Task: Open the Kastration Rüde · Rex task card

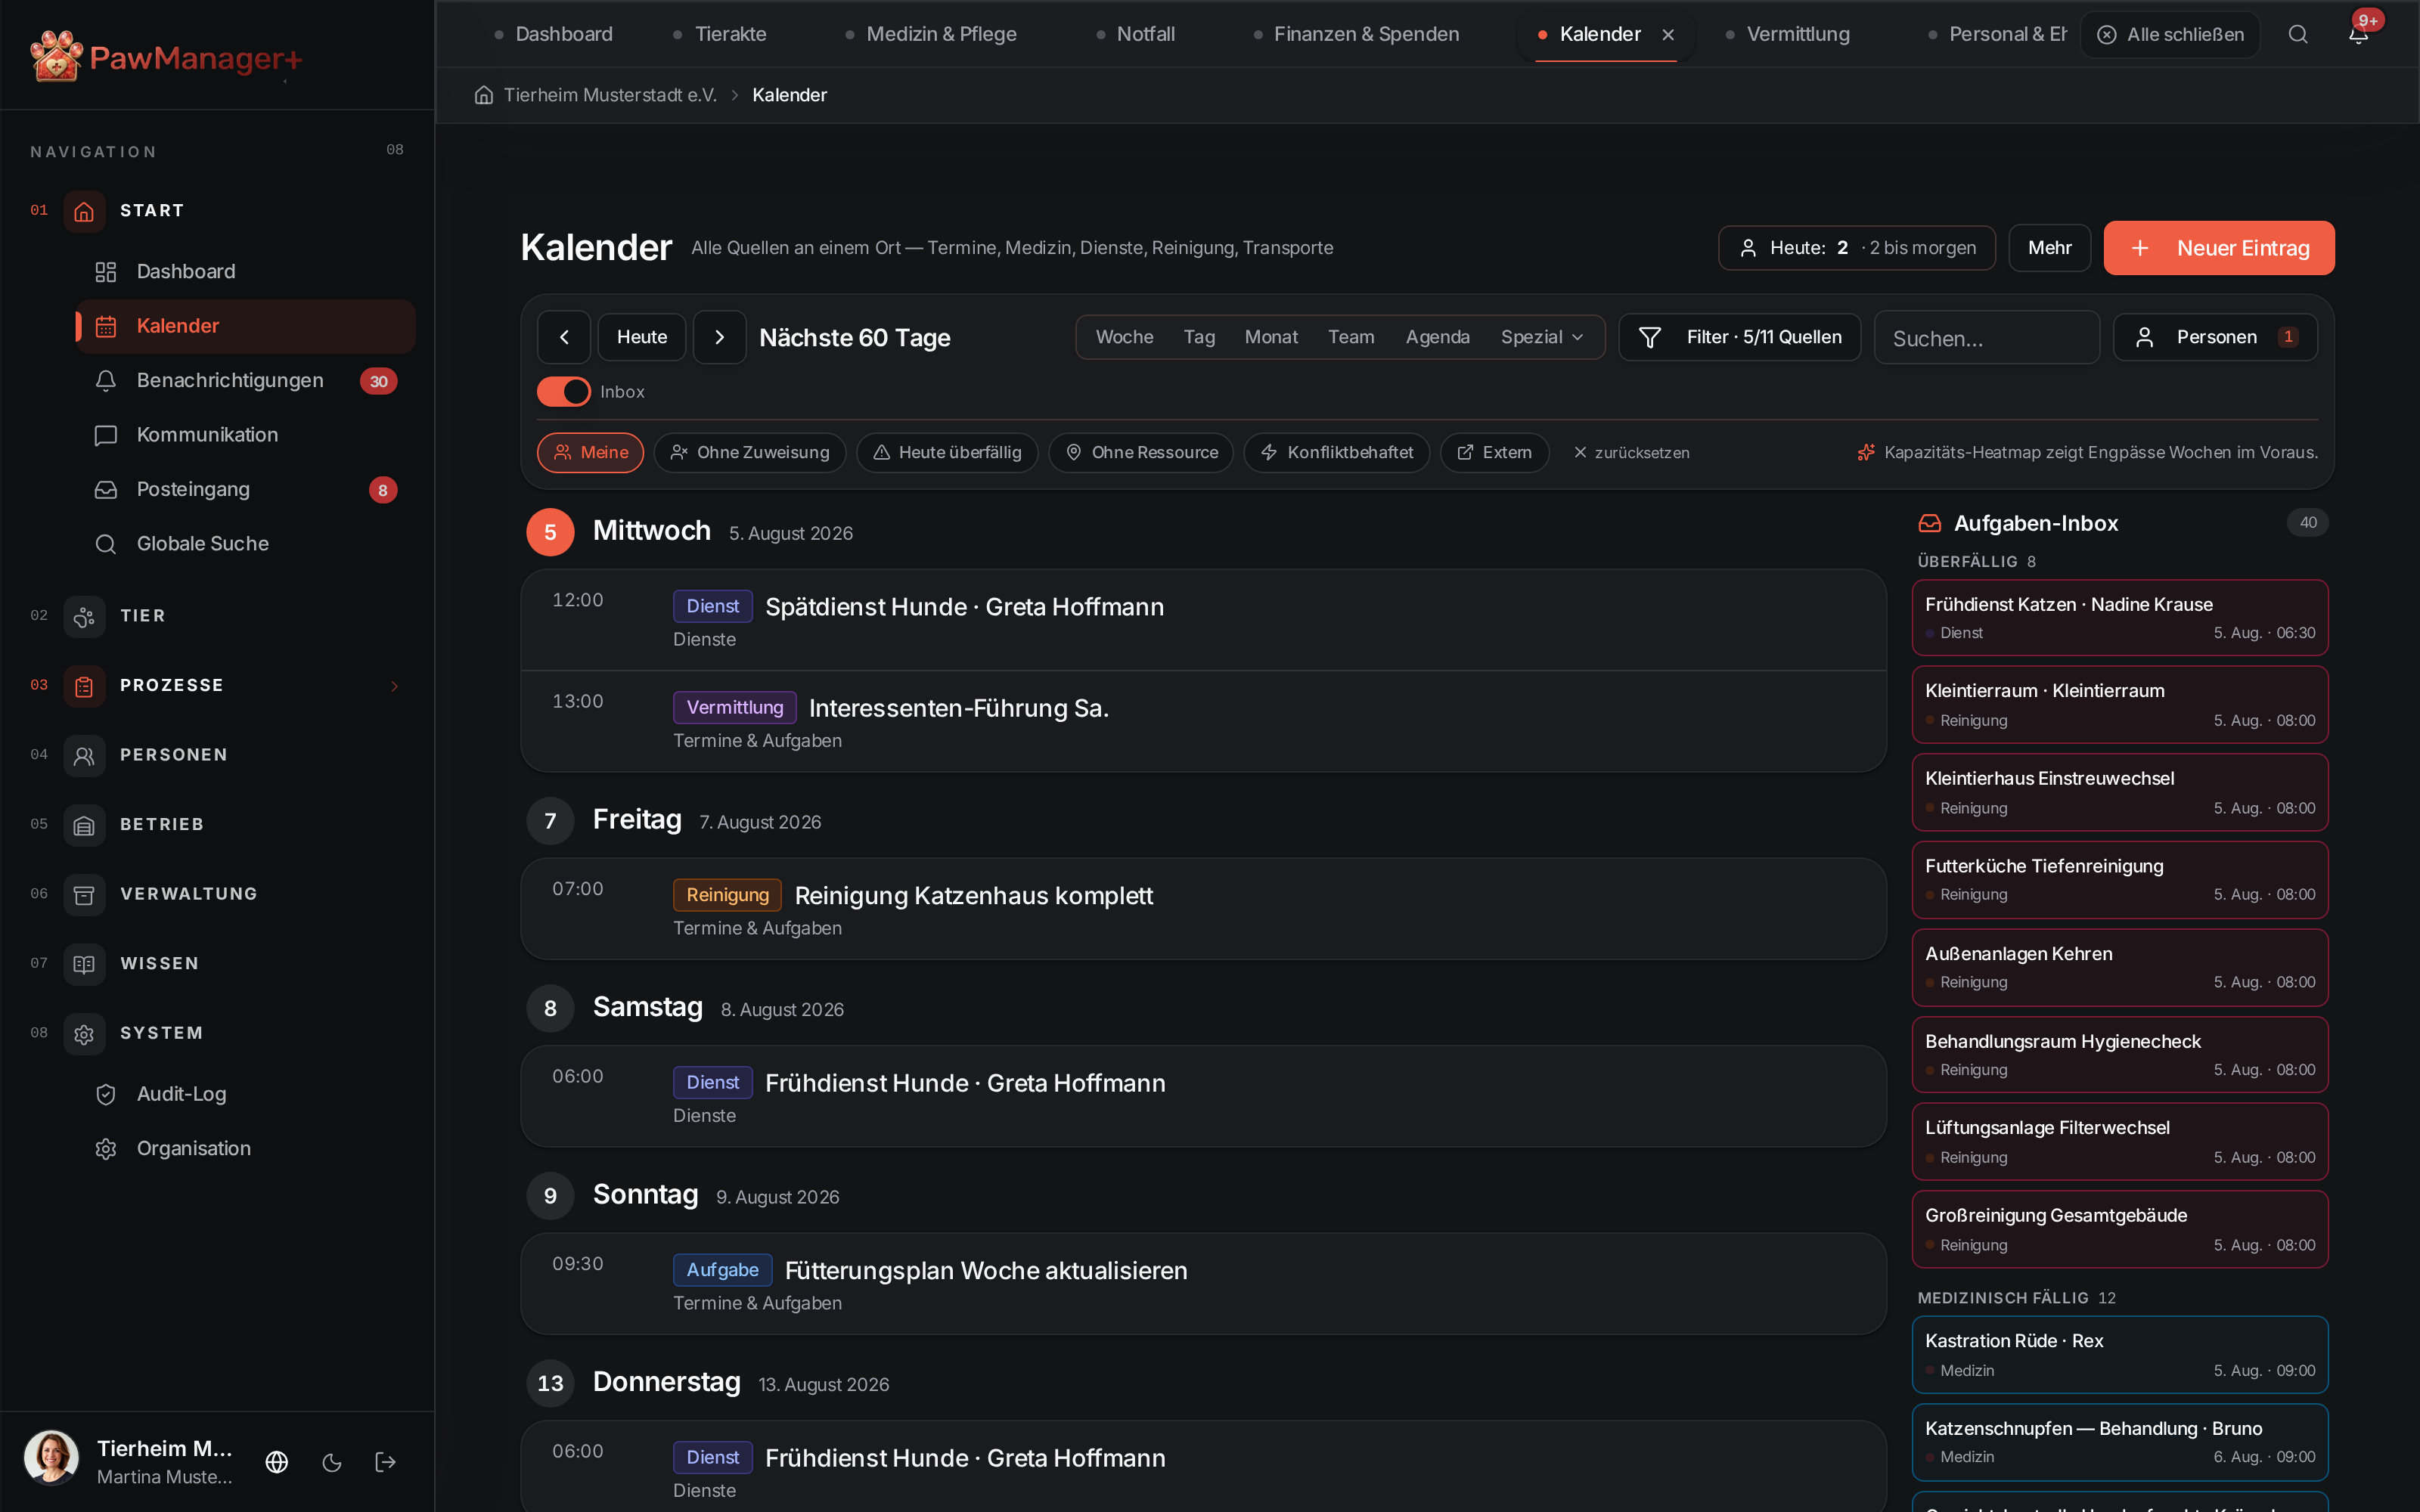Action: [x=2119, y=1355]
